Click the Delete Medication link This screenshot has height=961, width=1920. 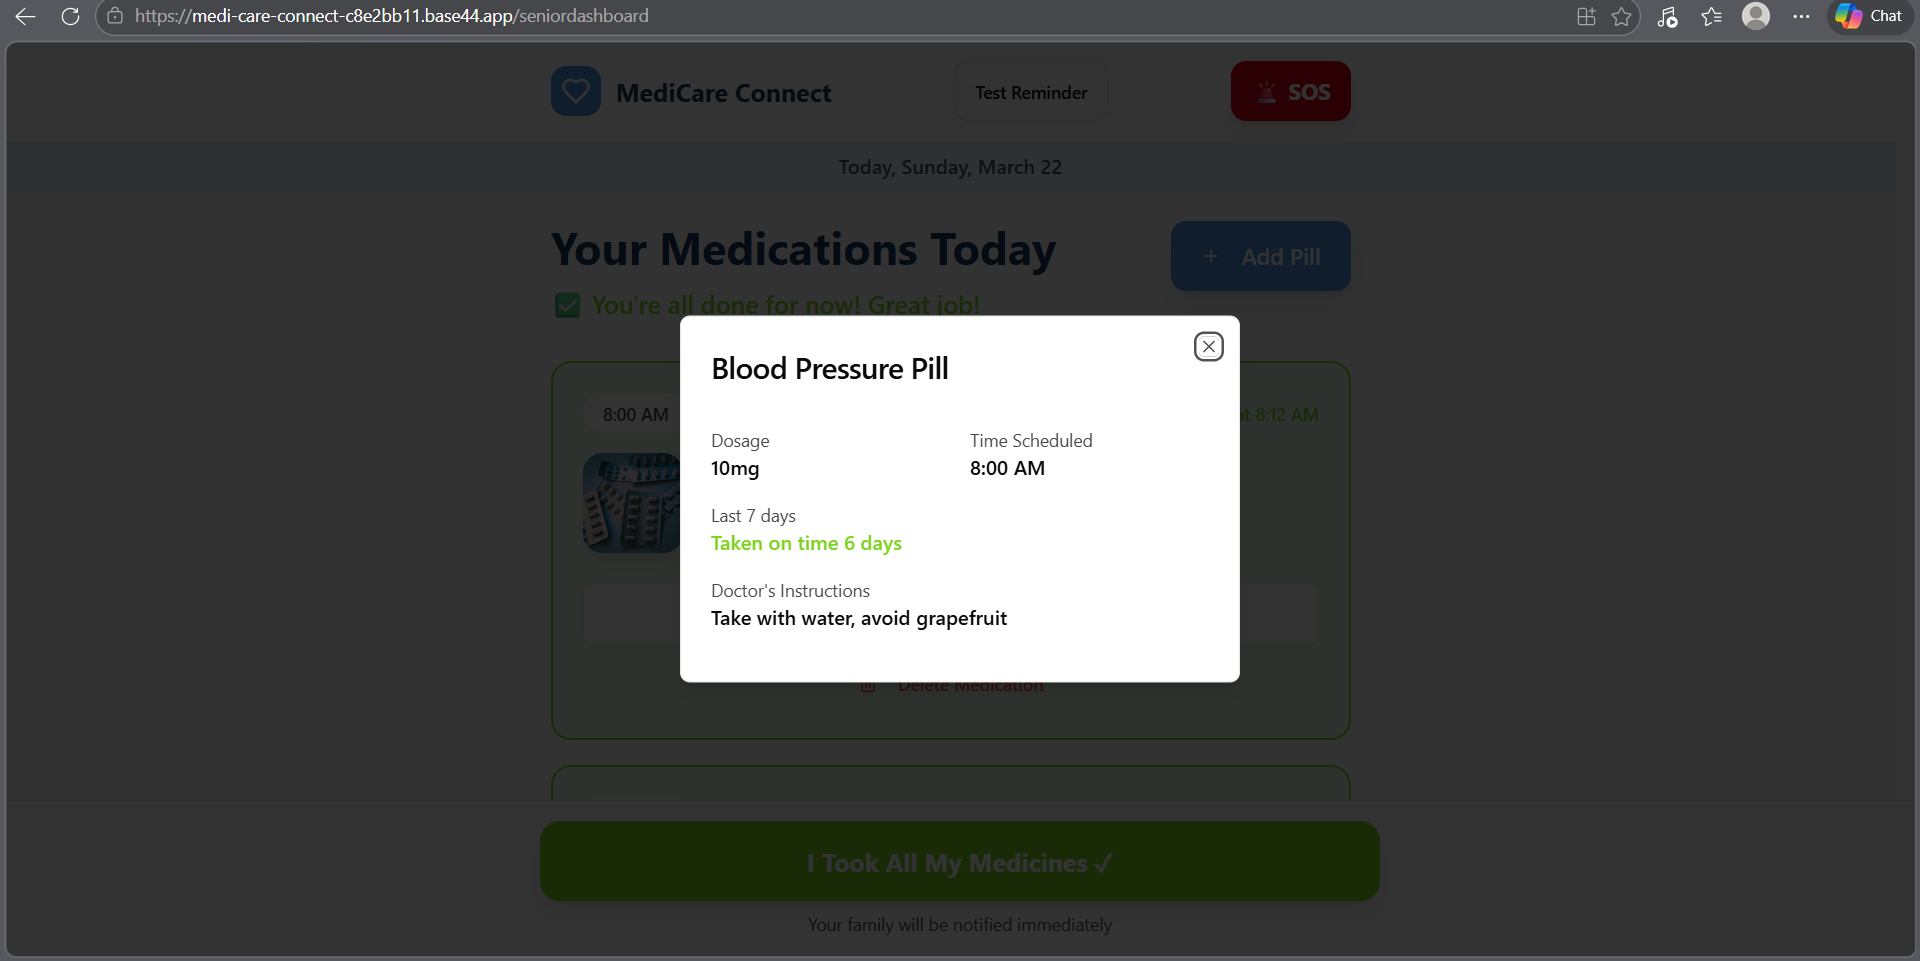(952, 686)
